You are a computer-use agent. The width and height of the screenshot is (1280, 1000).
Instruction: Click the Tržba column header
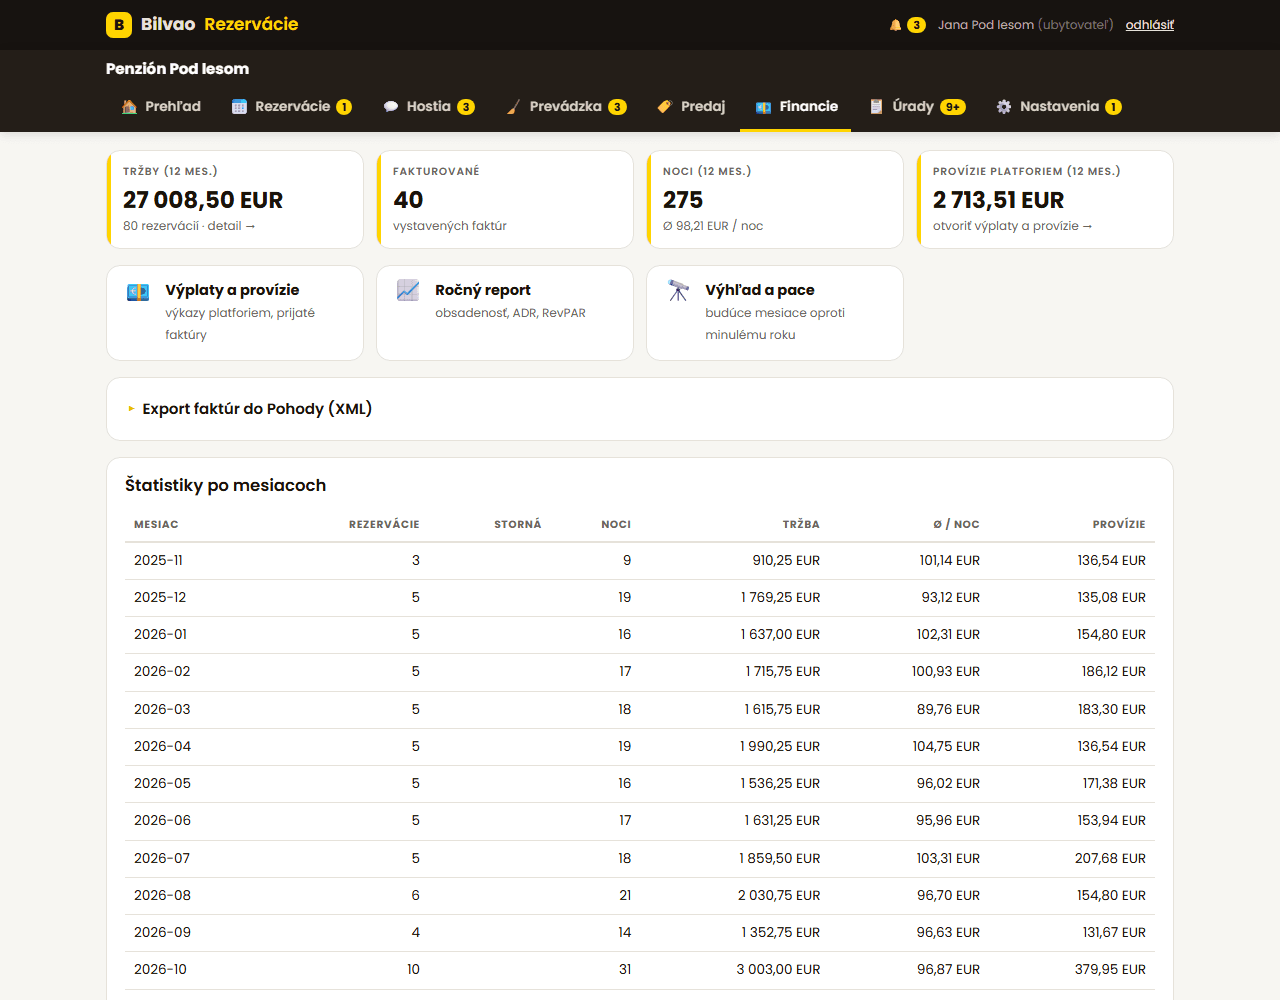[801, 524]
